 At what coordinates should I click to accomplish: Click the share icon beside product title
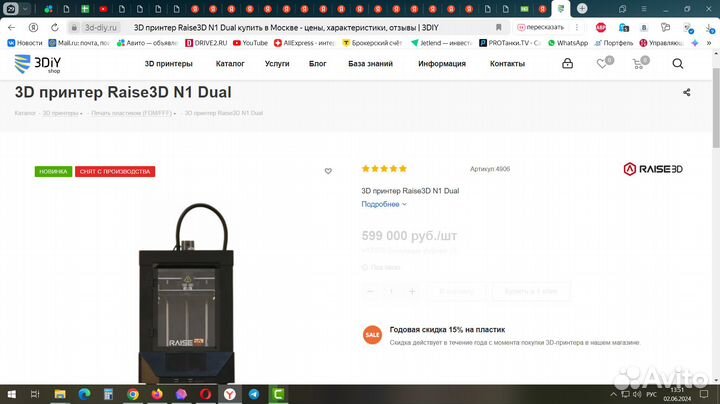(x=686, y=92)
